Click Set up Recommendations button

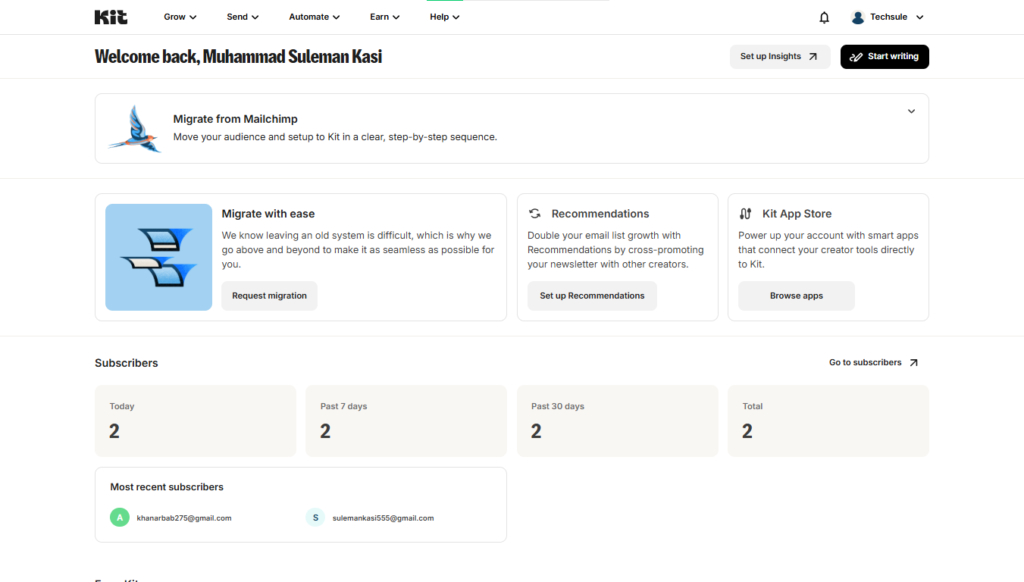coord(592,296)
